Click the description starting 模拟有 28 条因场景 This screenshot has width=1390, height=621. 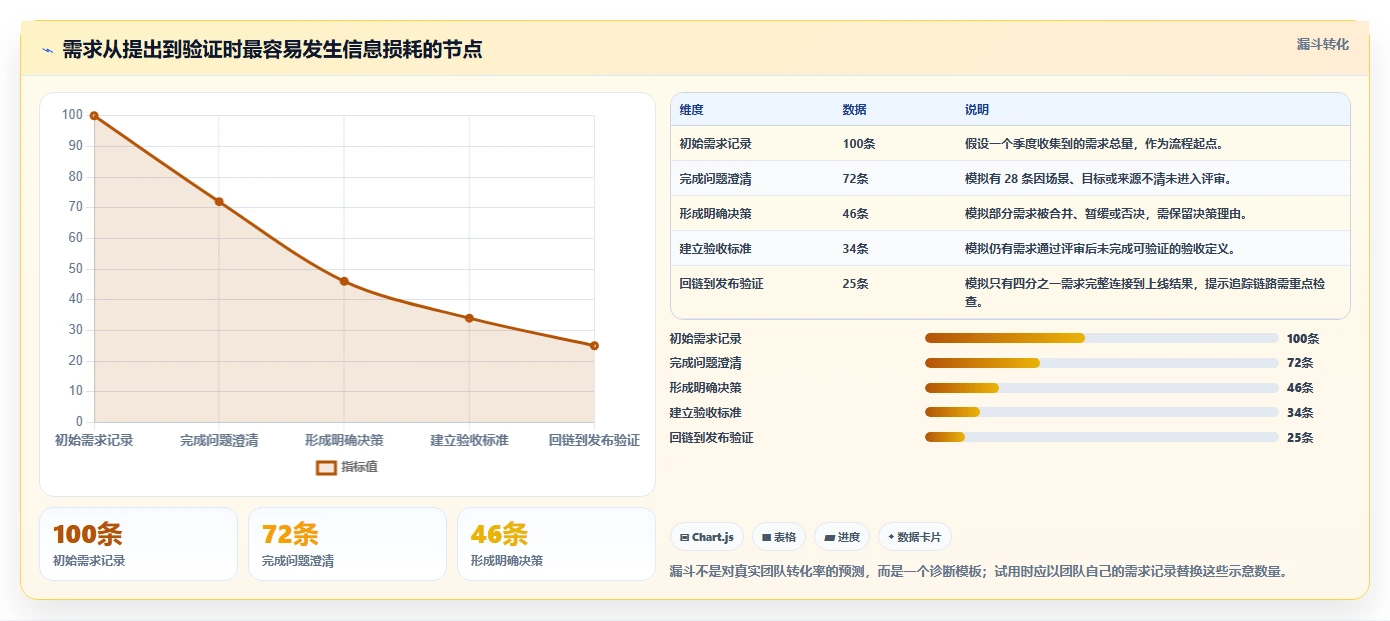coord(1098,179)
